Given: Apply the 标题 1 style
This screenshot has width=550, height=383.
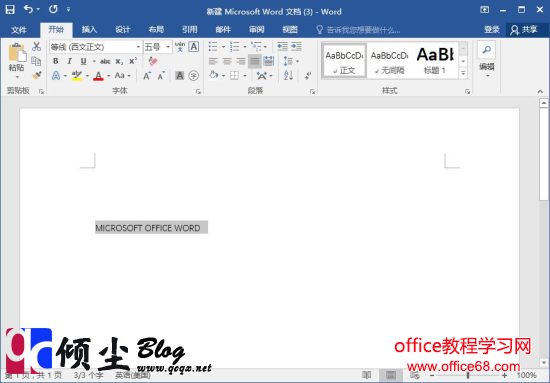Looking at the screenshot, I should pyautogui.click(x=435, y=60).
